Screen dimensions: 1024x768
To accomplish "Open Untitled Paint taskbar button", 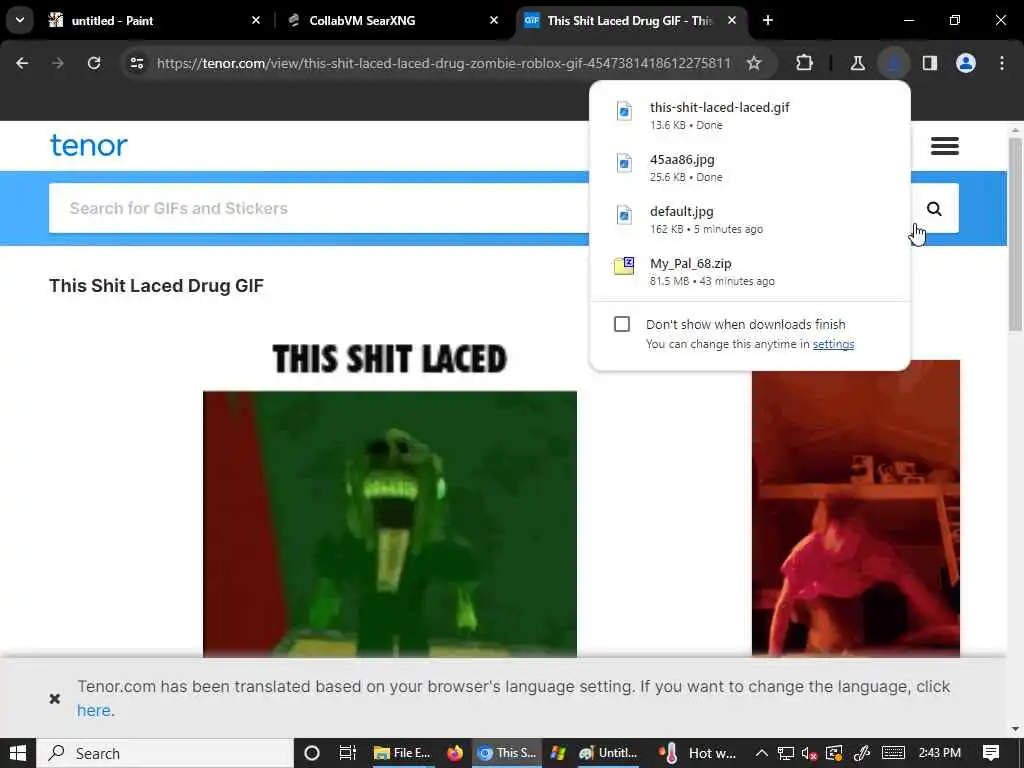I will [609, 753].
